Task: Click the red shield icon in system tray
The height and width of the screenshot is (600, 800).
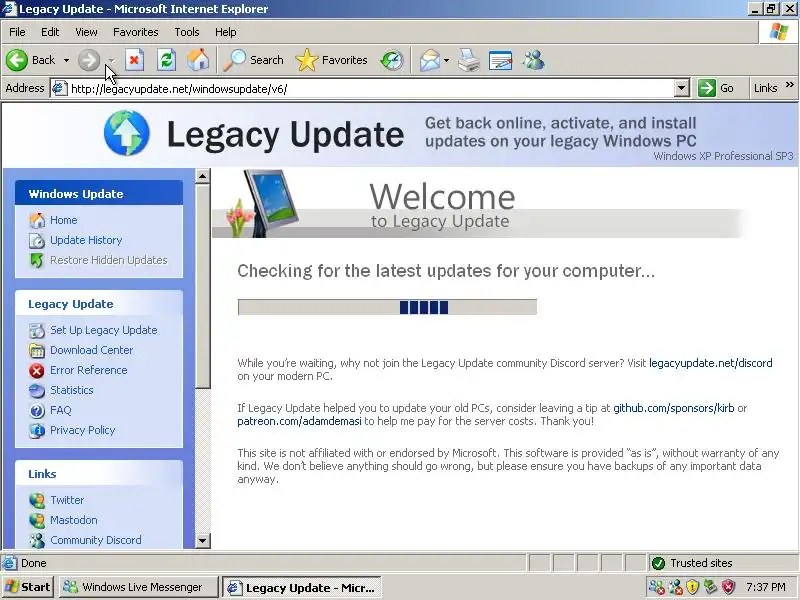Action: [729, 587]
